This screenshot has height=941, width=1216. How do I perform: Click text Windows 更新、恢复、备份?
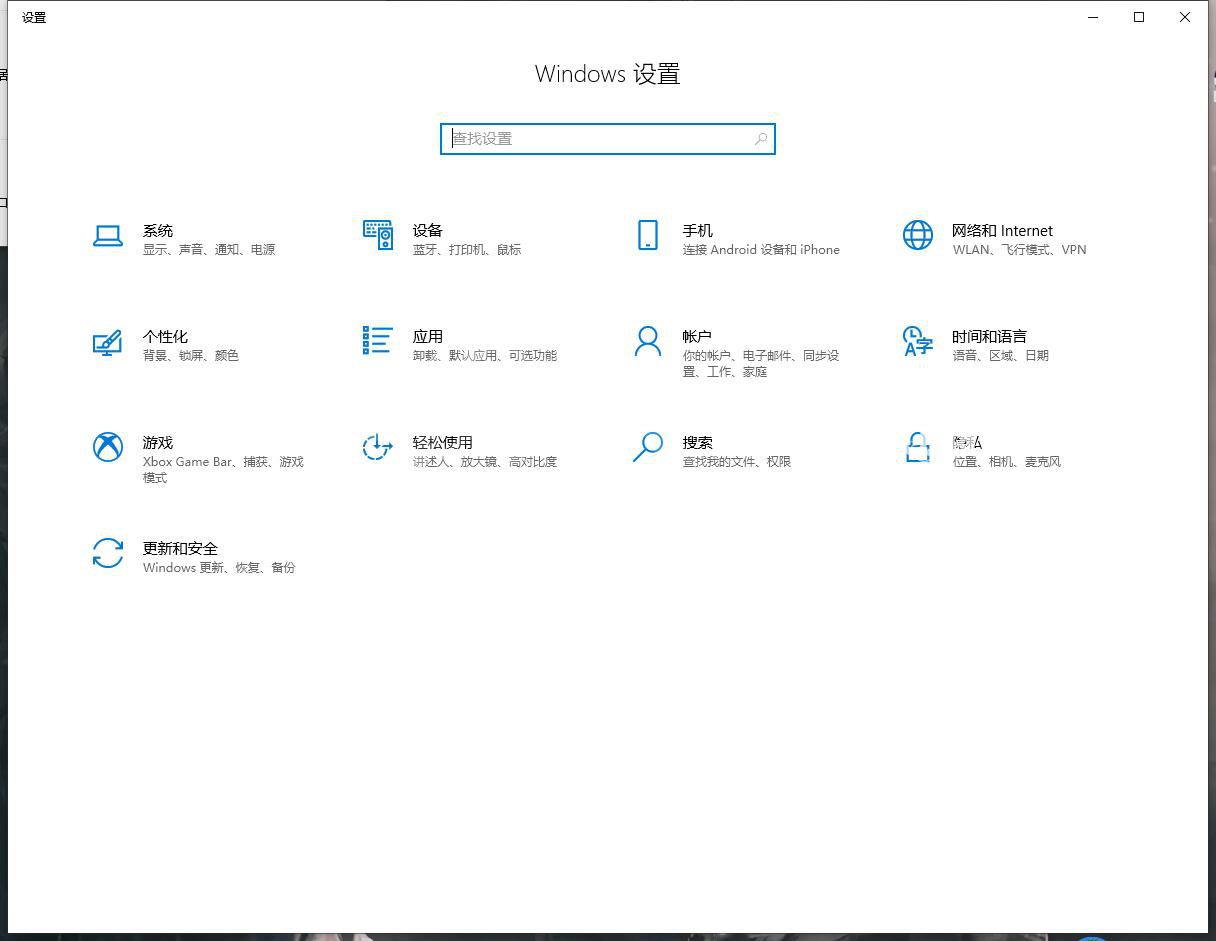tap(219, 568)
